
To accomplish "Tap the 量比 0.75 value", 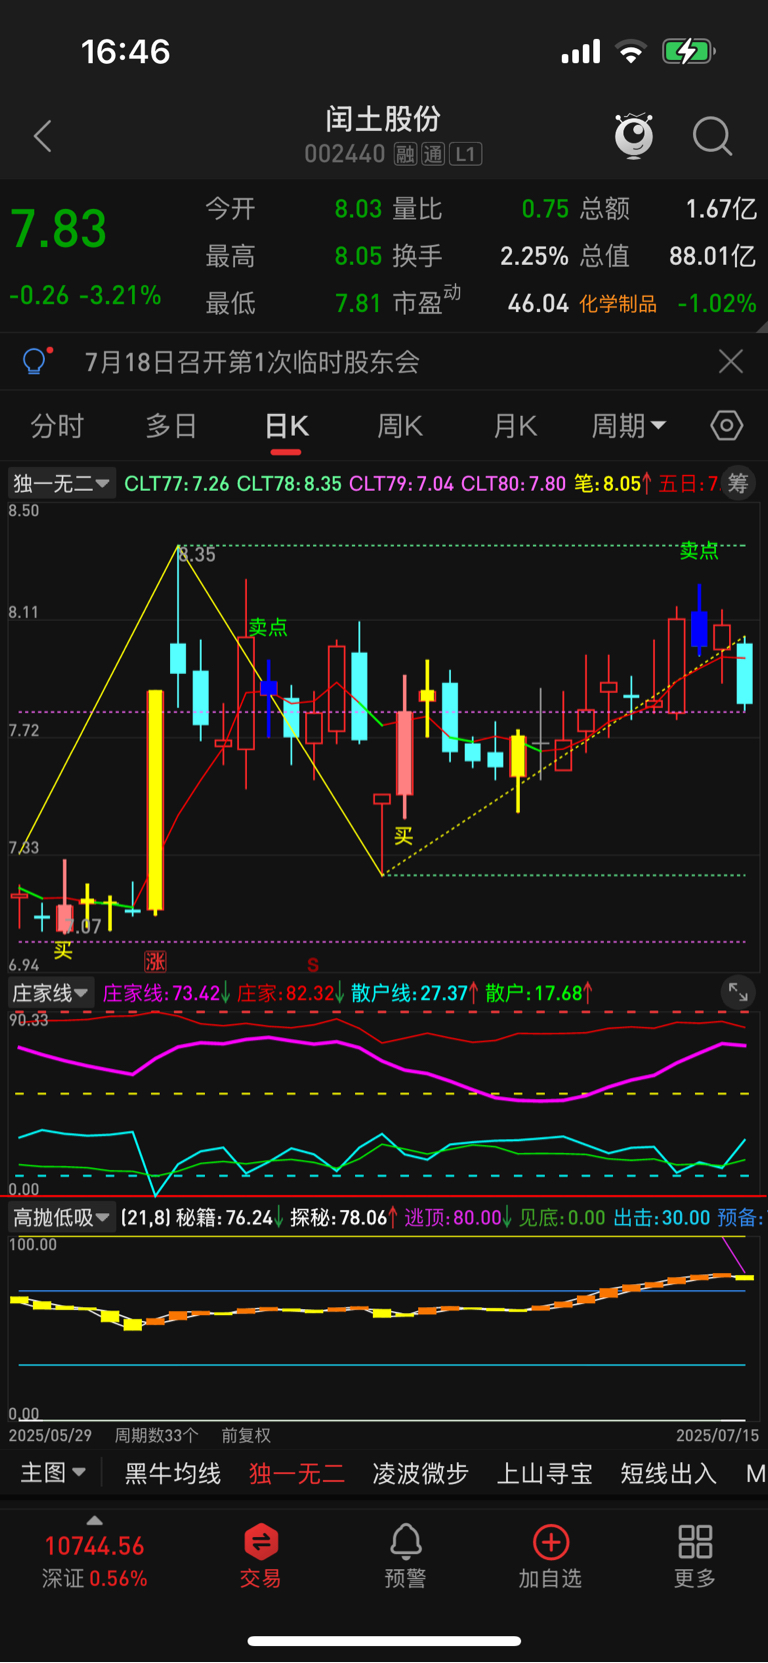I will (545, 209).
